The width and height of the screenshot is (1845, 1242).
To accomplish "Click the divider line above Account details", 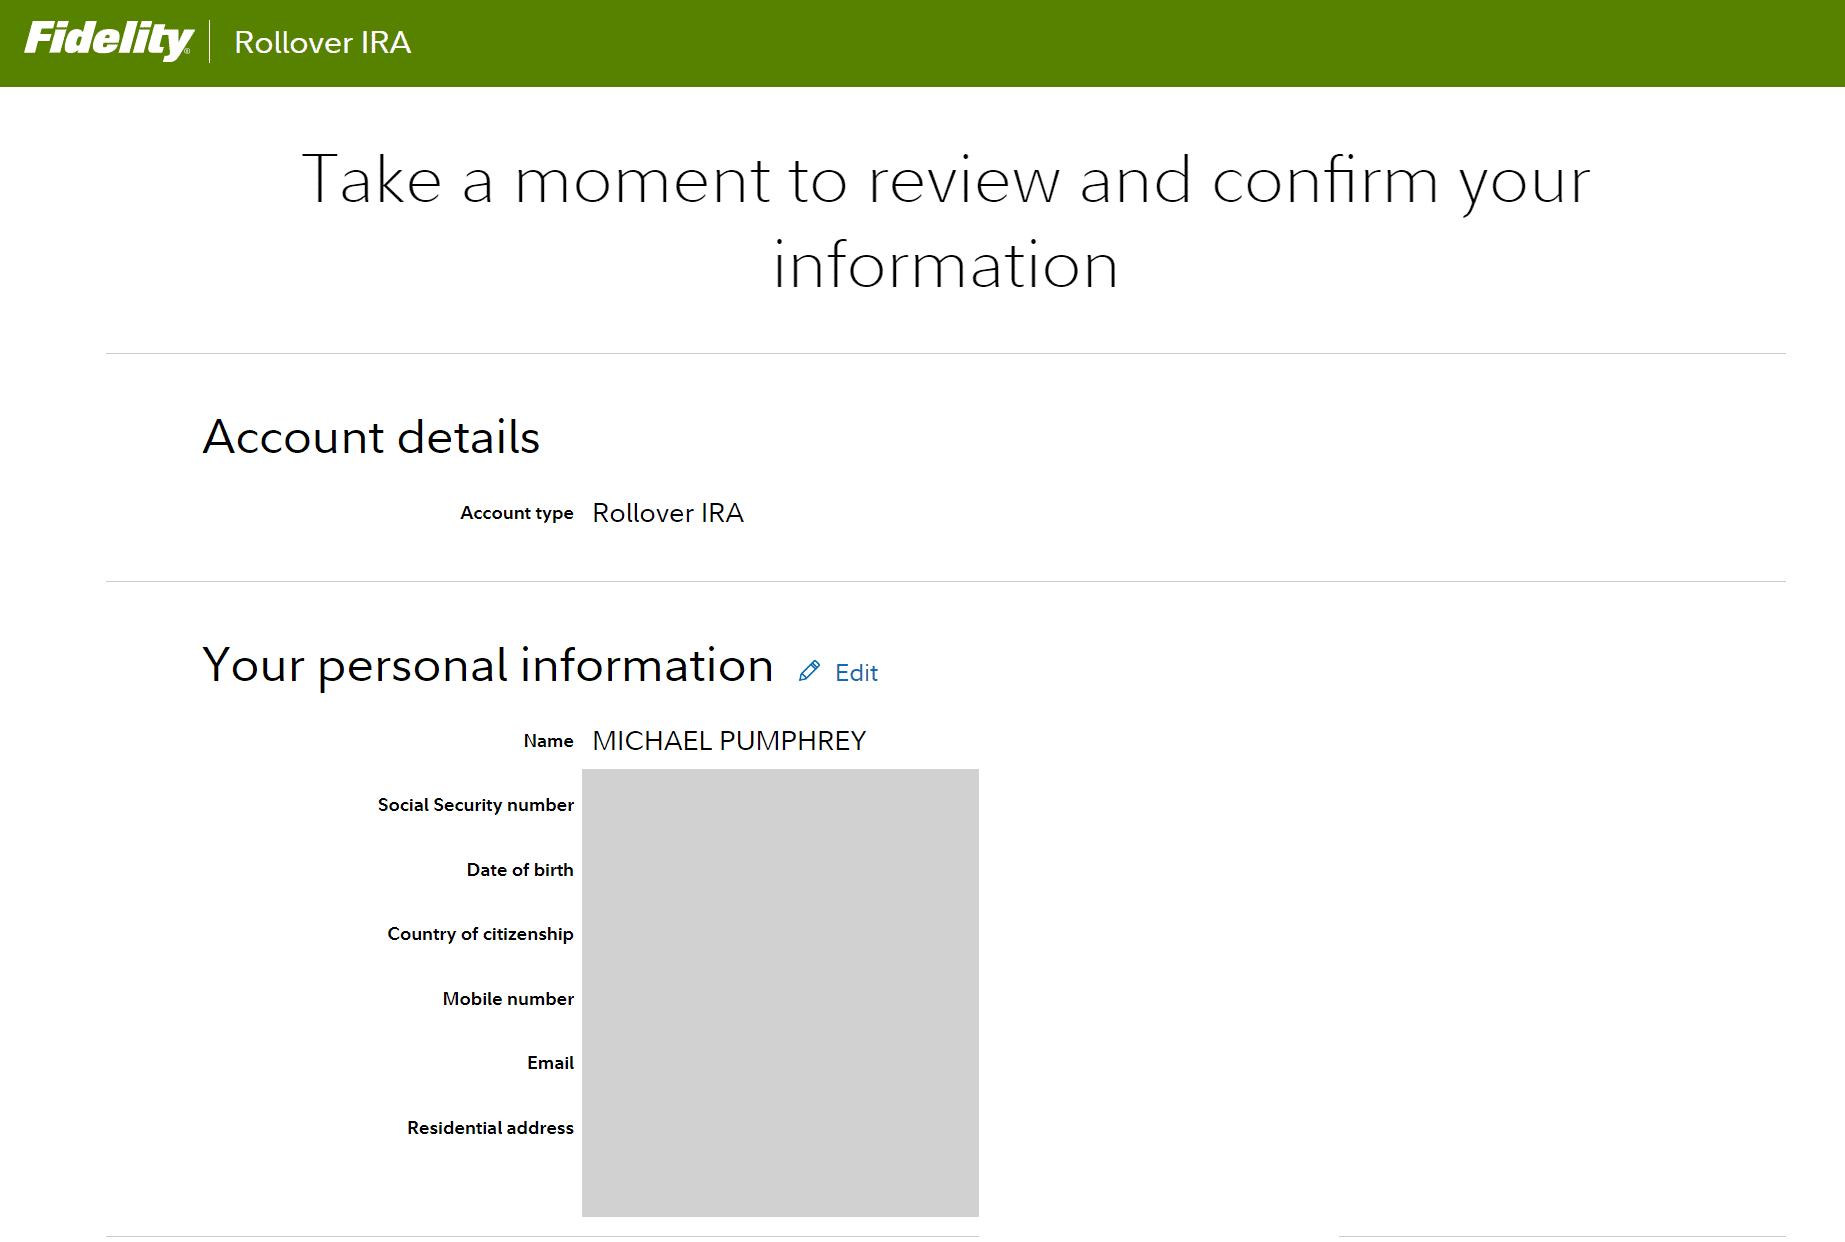I will (945, 353).
